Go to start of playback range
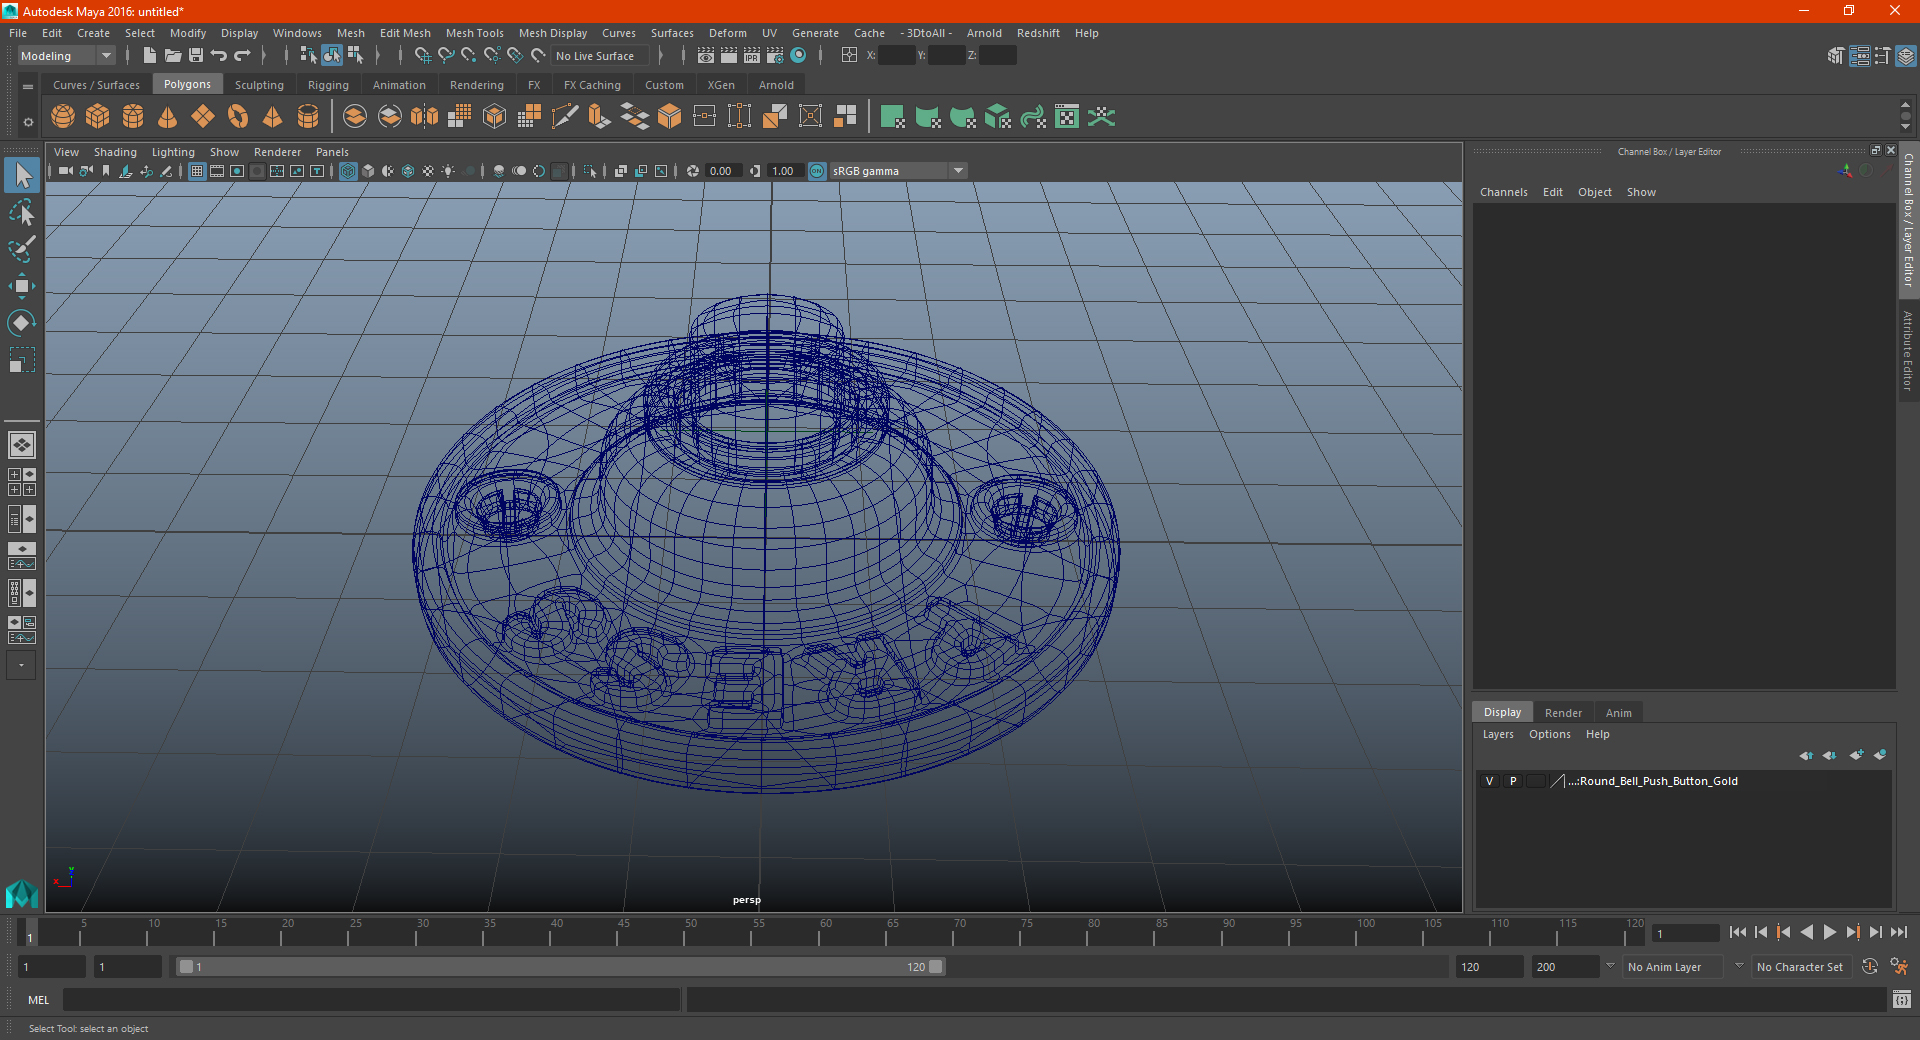 1737,932
